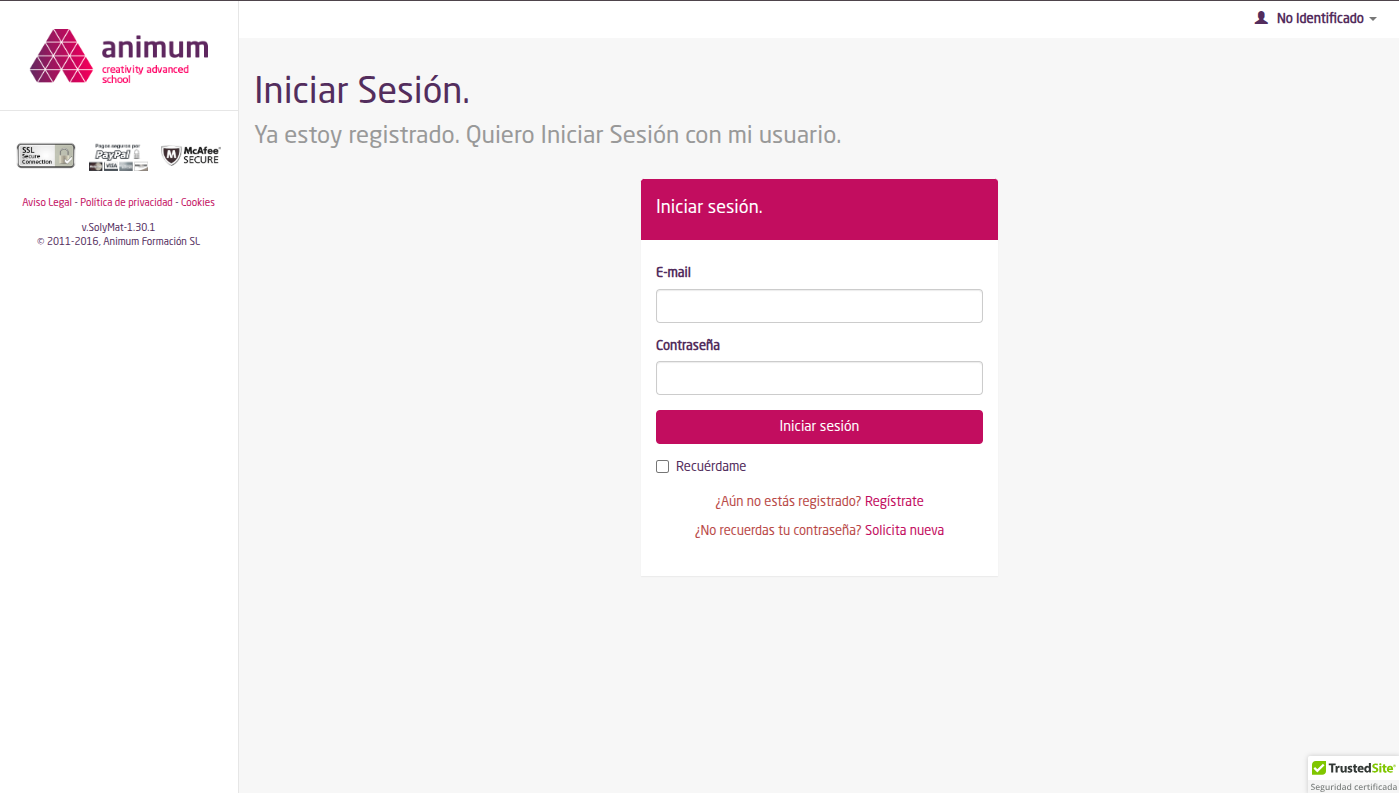Focus the E-mail input field
Viewport: 1399px width, 793px height.
(x=819, y=306)
